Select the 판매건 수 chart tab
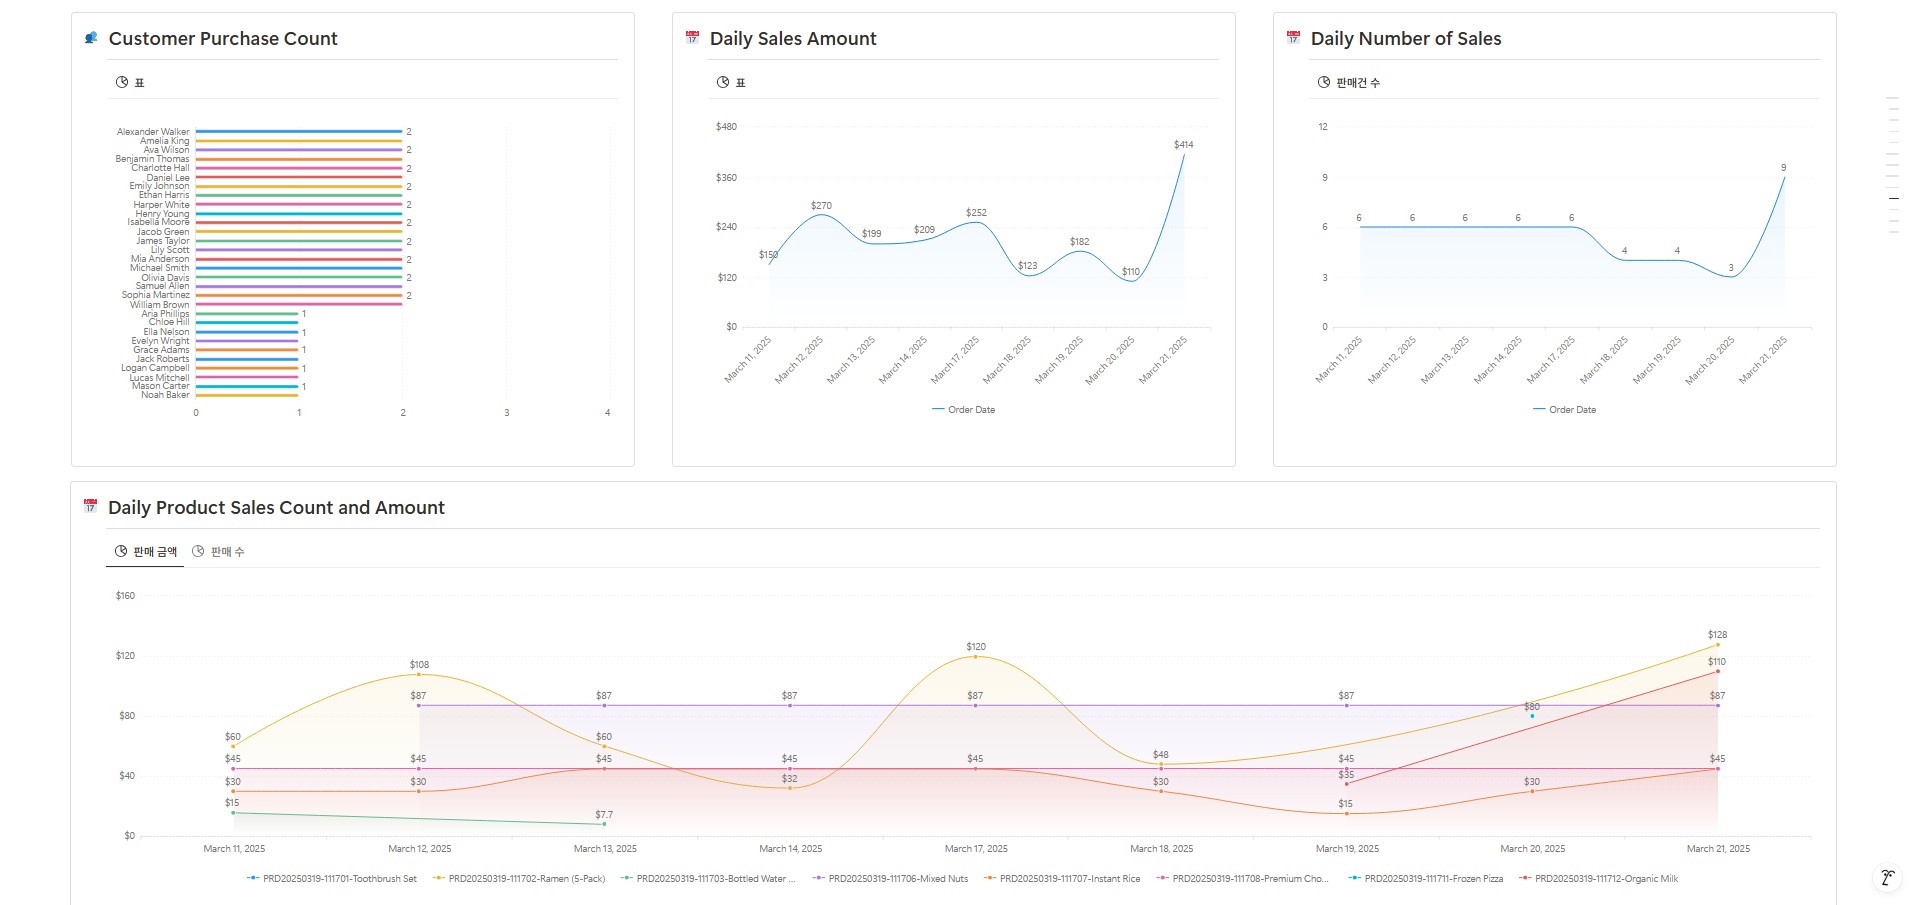Viewport: 1914px width, 905px height. 1348,82
